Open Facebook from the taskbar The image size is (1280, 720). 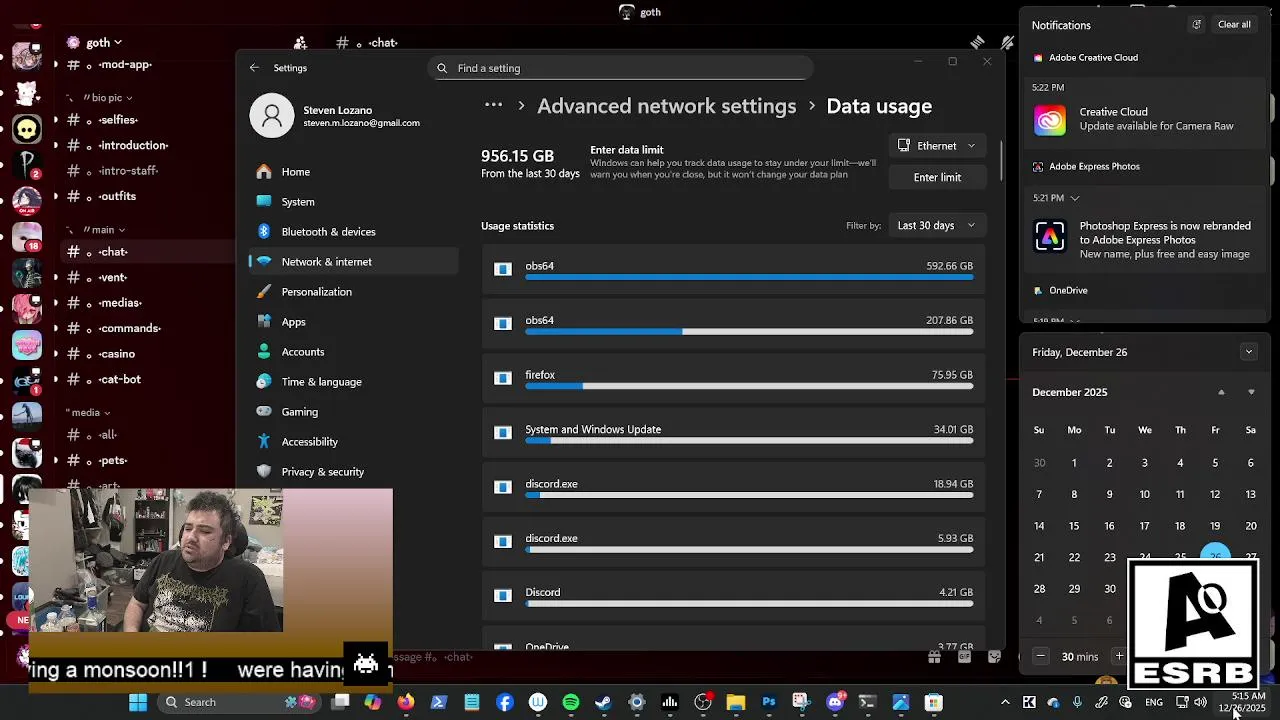click(505, 702)
